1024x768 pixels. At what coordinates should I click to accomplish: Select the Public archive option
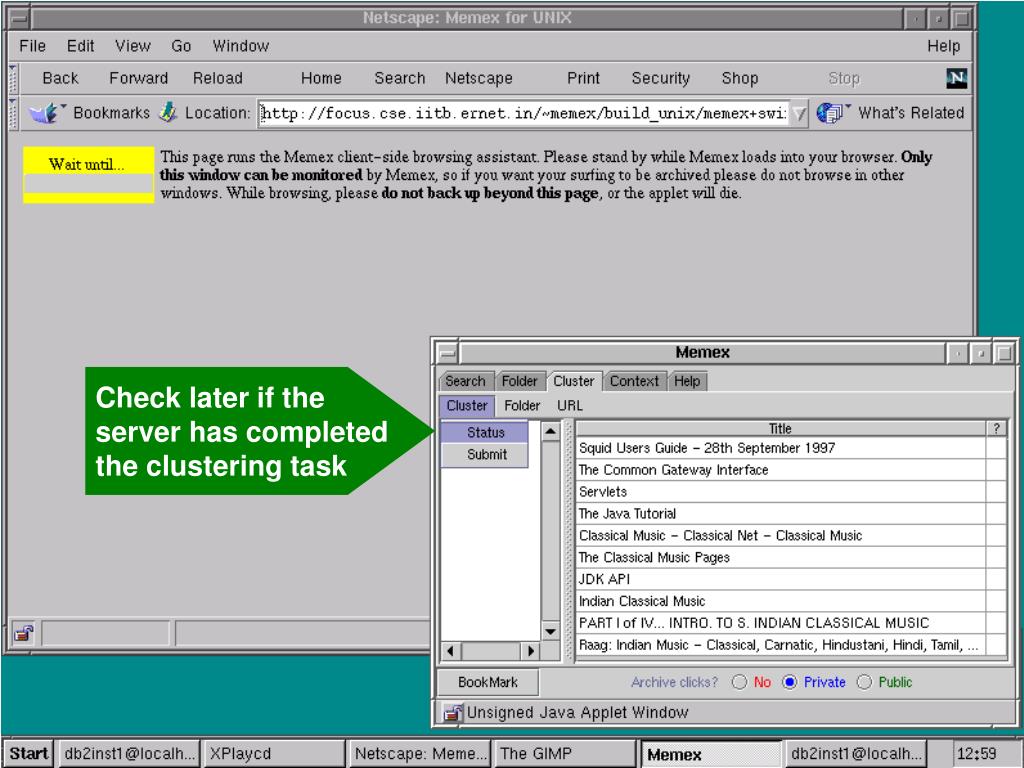tap(865, 683)
